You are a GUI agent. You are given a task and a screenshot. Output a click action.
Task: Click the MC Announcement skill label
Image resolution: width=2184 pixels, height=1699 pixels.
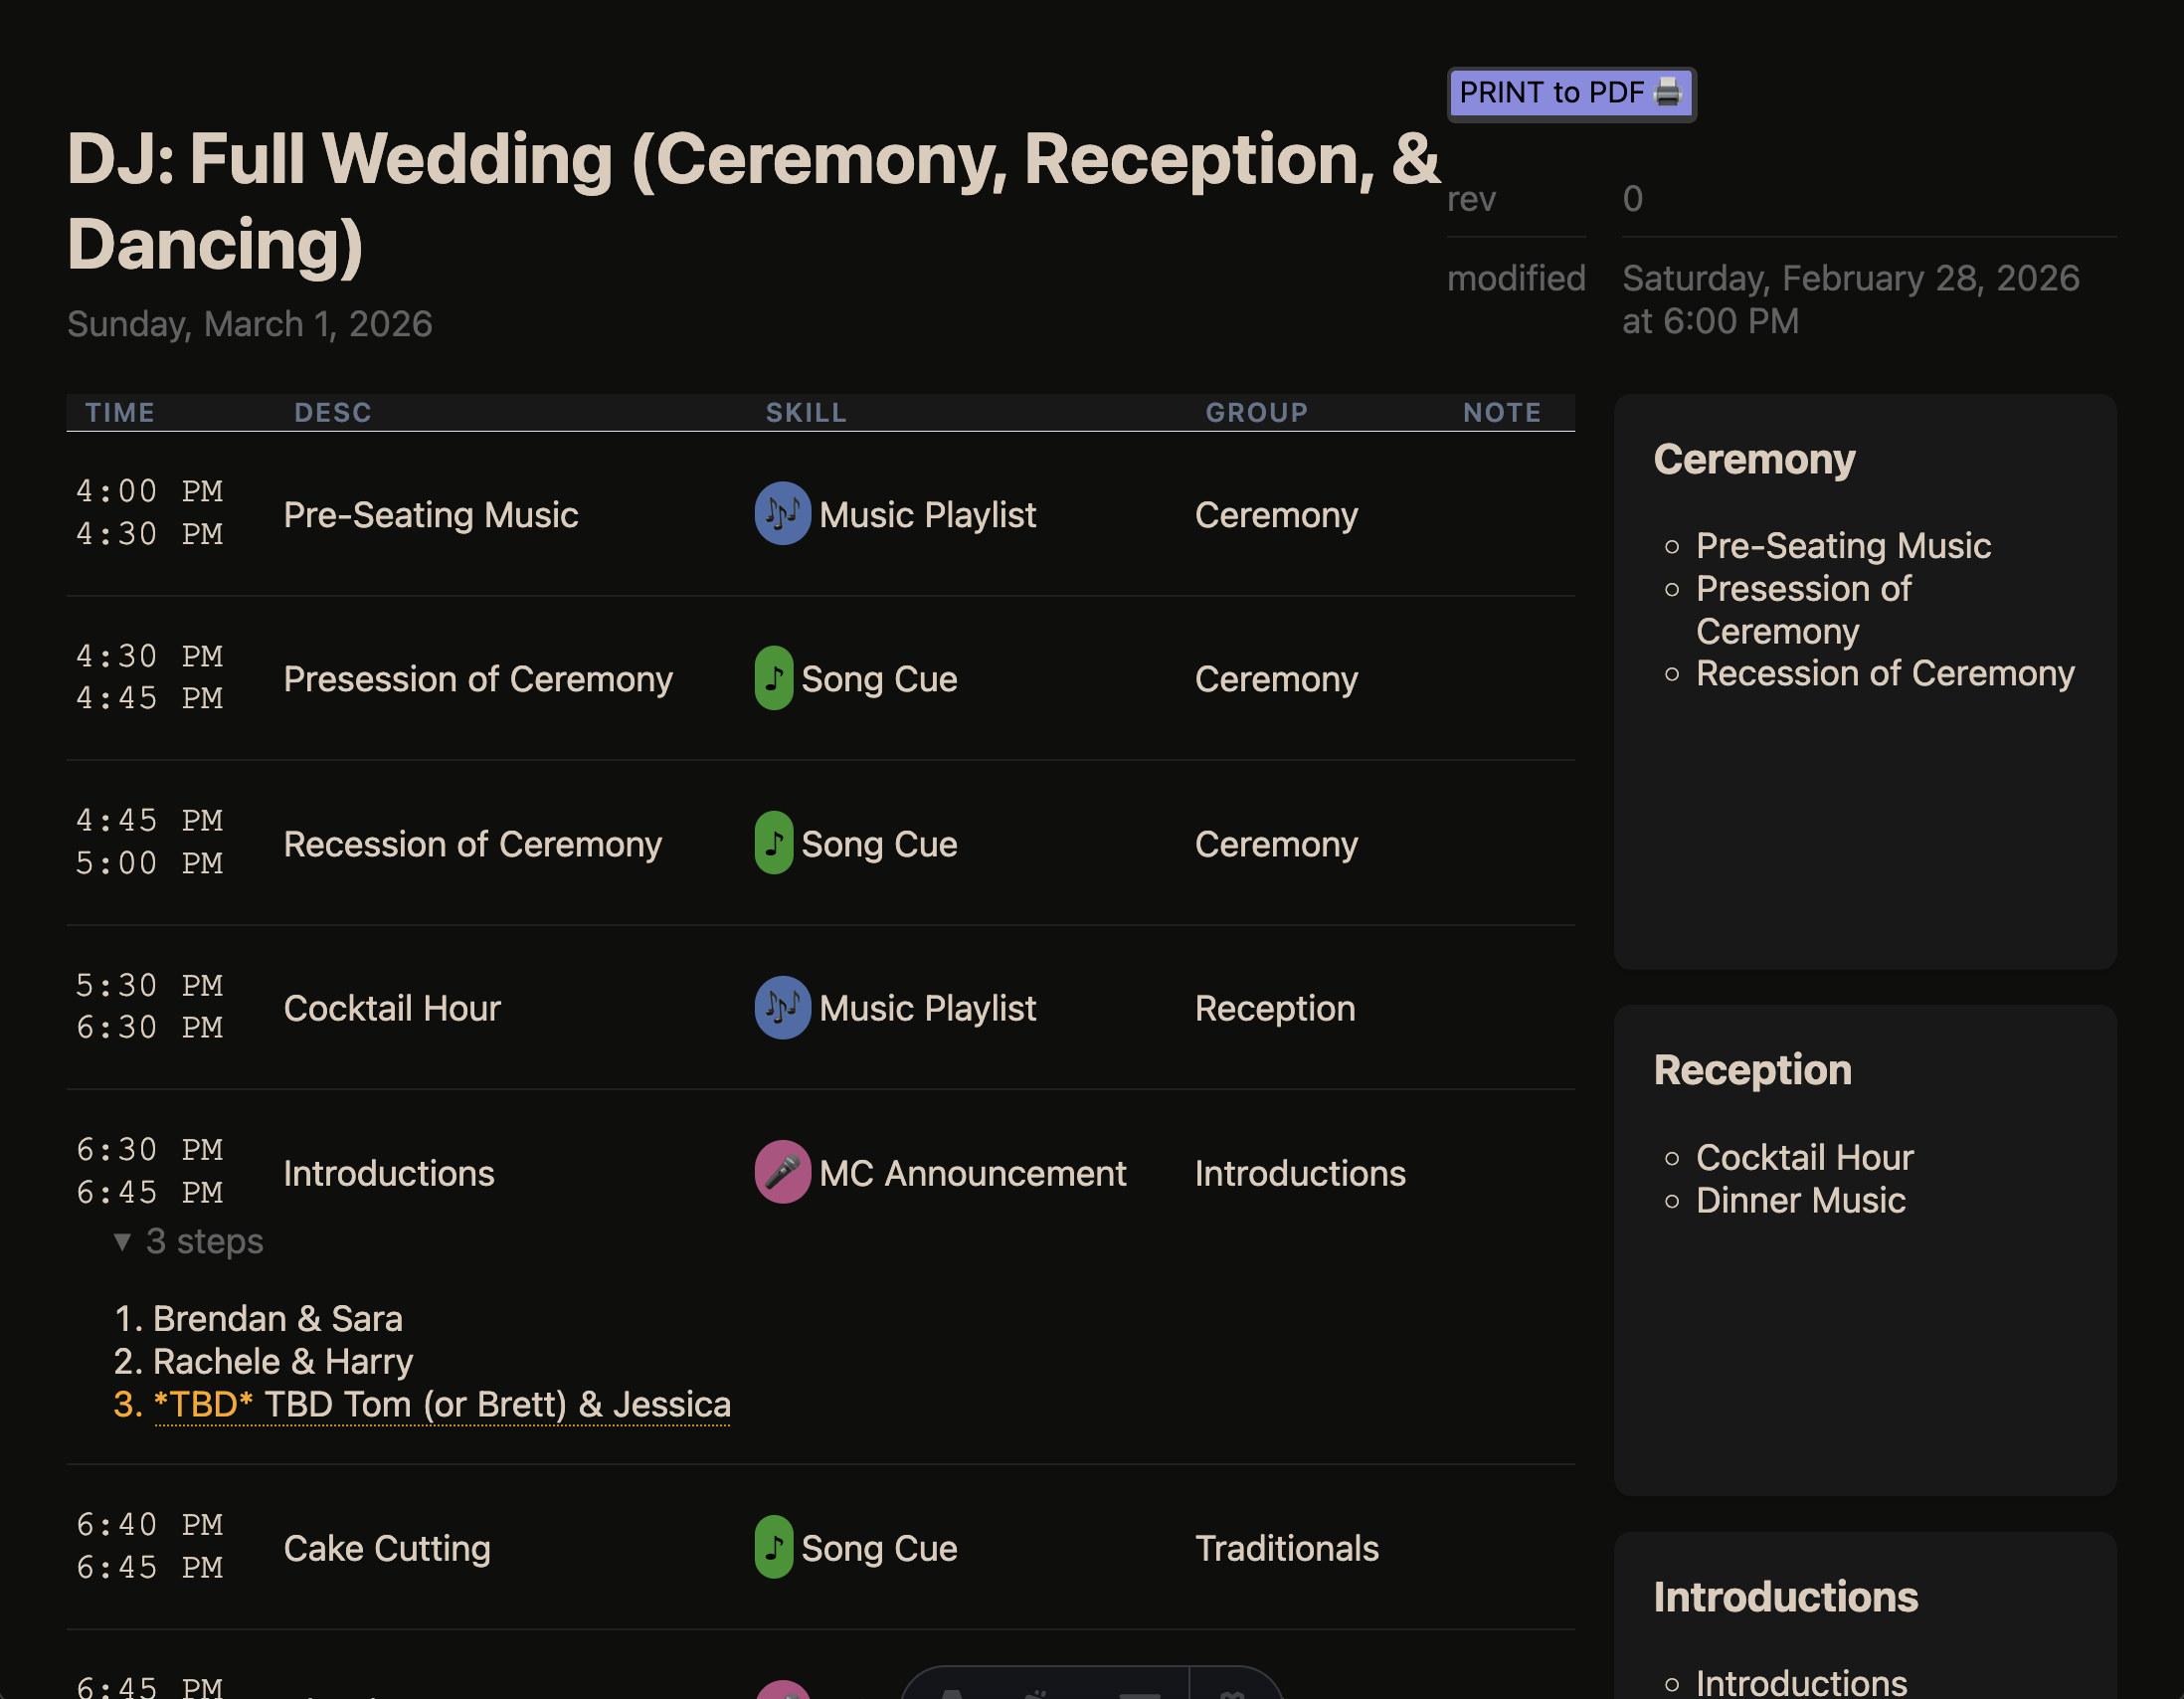(x=973, y=1173)
